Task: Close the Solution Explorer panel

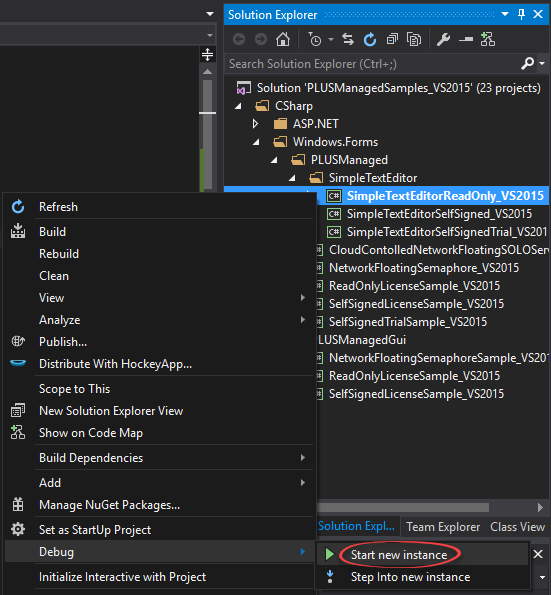Action: [x=538, y=14]
